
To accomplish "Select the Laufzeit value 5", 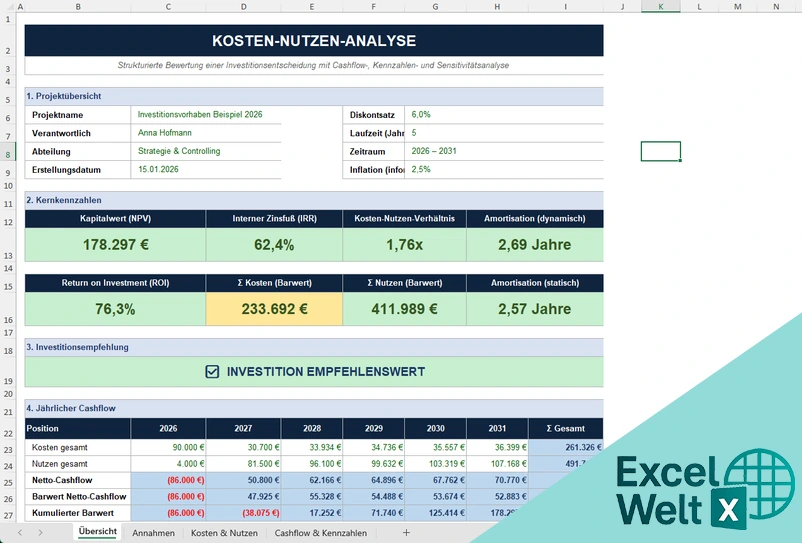I will 504,133.
